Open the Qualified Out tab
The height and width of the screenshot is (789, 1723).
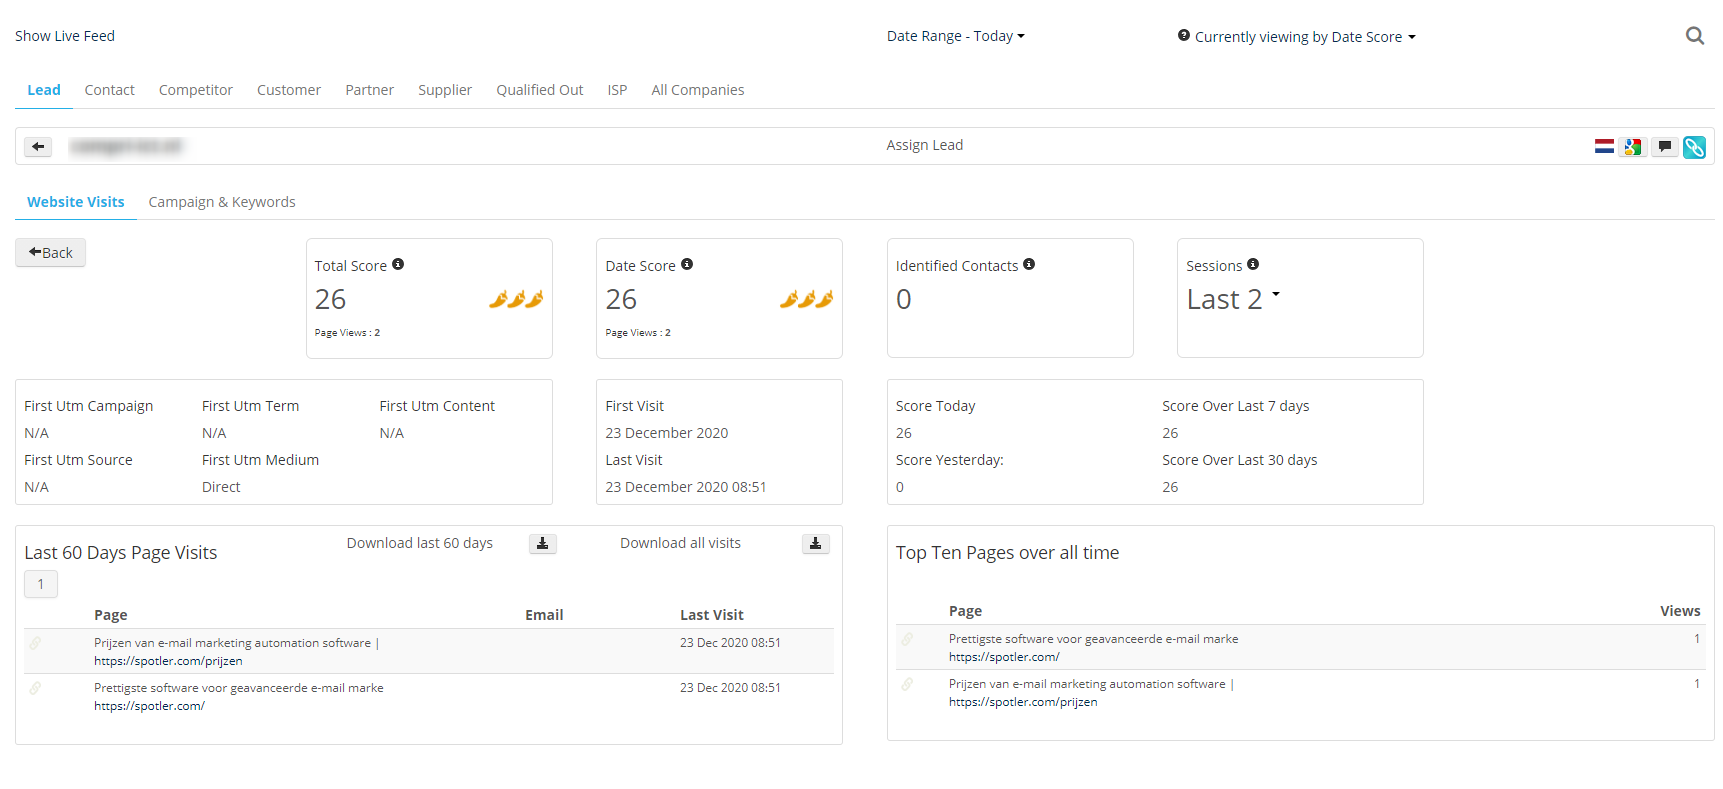(x=540, y=90)
